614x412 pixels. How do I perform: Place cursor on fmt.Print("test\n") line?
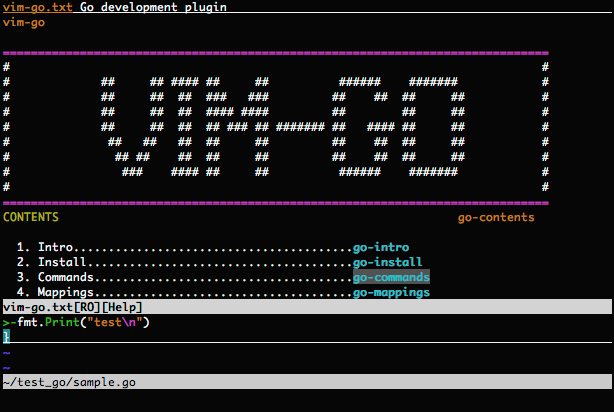(76, 322)
